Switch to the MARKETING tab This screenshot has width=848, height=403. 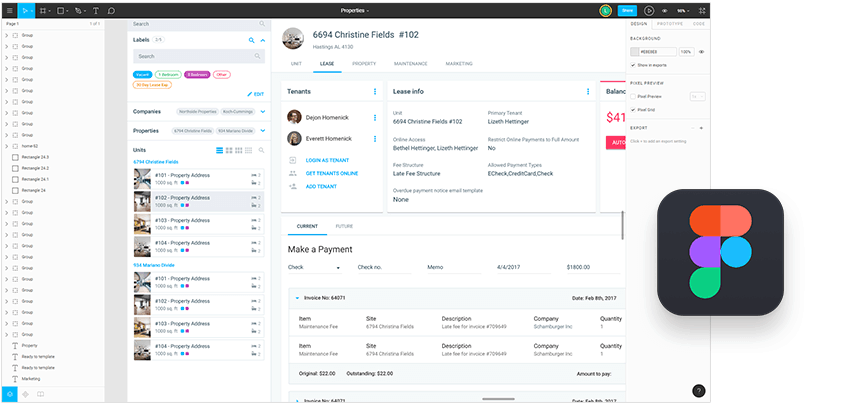pyautogui.click(x=459, y=64)
